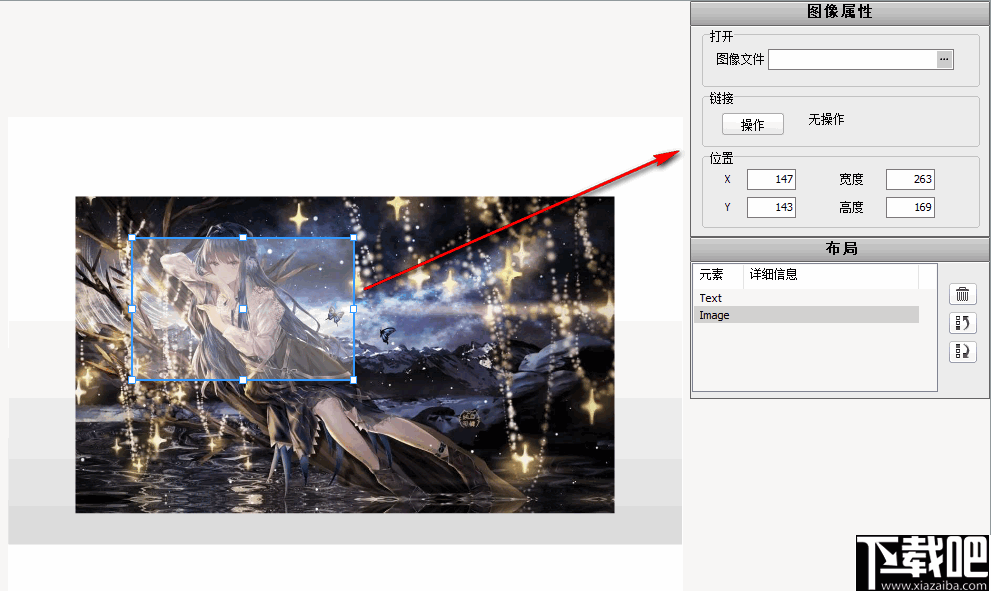Click the bottom-center selection handle
The width and height of the screenshot is (991, 591).
[243, 380]
